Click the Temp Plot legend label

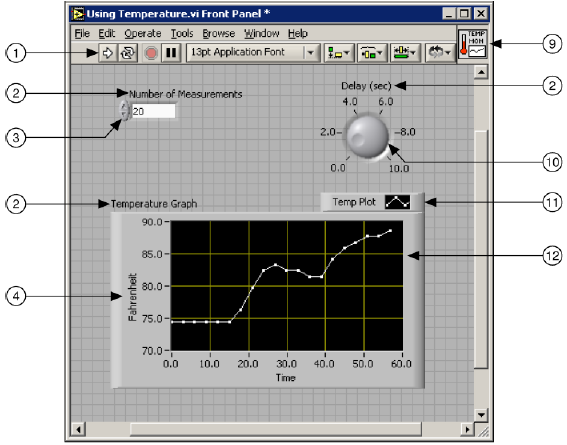click(354, 202)
